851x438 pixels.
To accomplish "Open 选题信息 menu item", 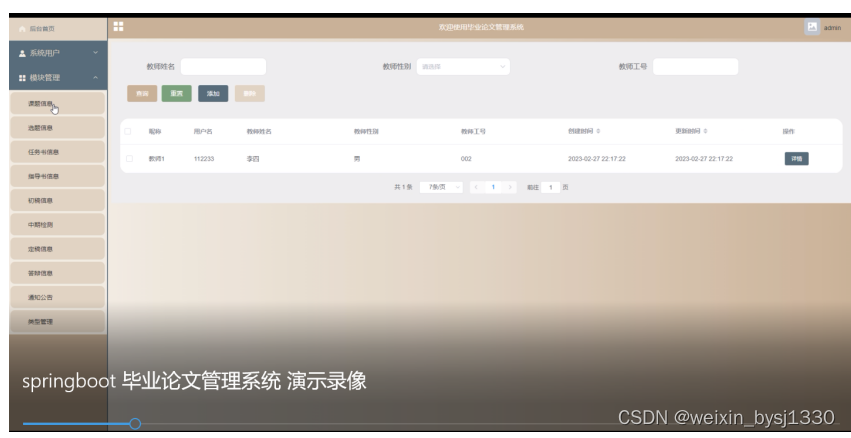I will (x=58, y=128).
